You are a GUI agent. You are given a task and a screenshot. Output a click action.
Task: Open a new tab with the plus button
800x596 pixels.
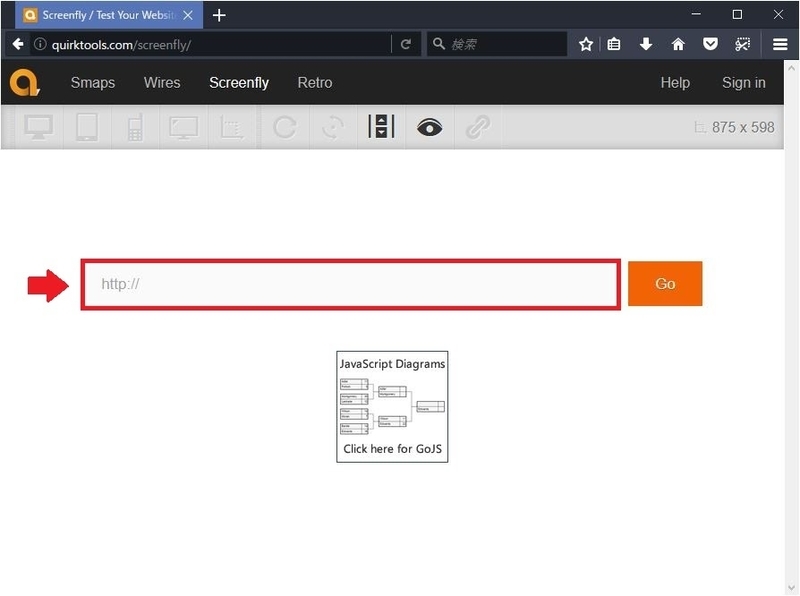pyautogui.click(x=219, y=15)
